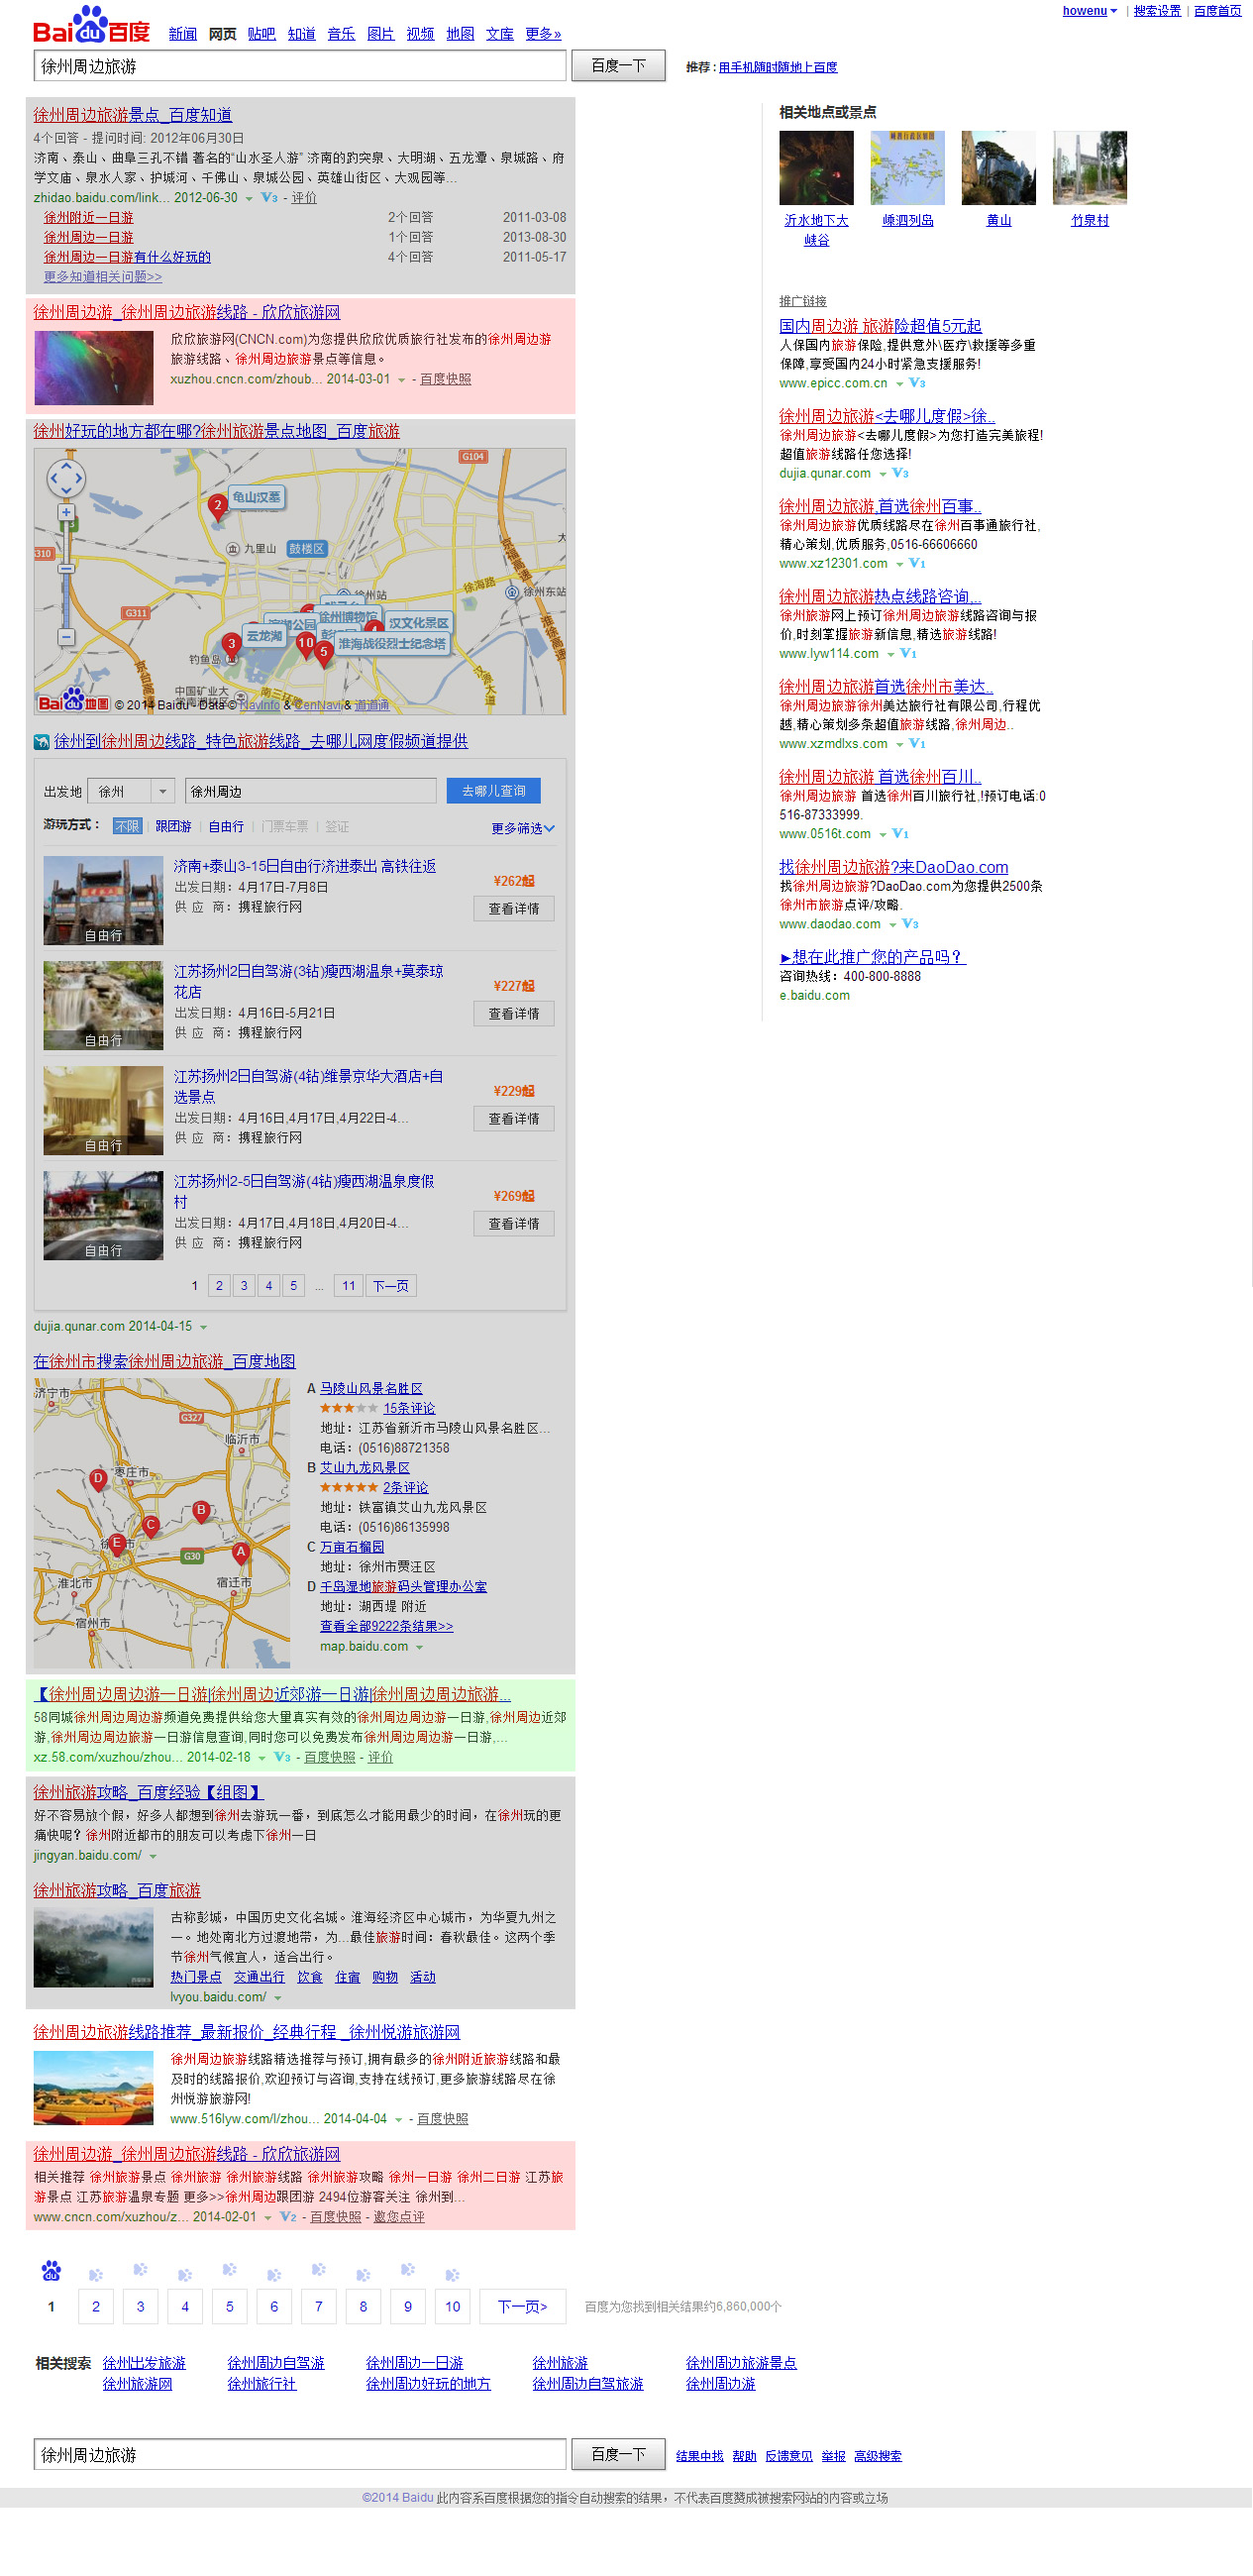Screen dimensions: 1253x2576
Task: Click marker C on regional map
Action: tap(150, 1527)
